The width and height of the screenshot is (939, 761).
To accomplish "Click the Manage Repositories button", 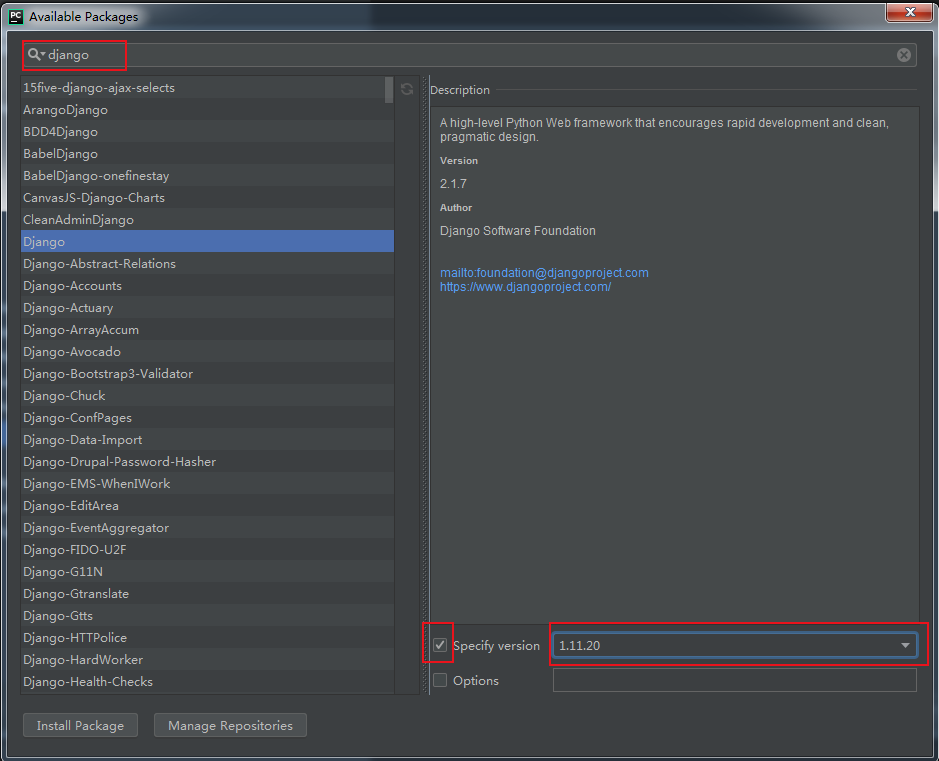I will [x=231, y=725].
